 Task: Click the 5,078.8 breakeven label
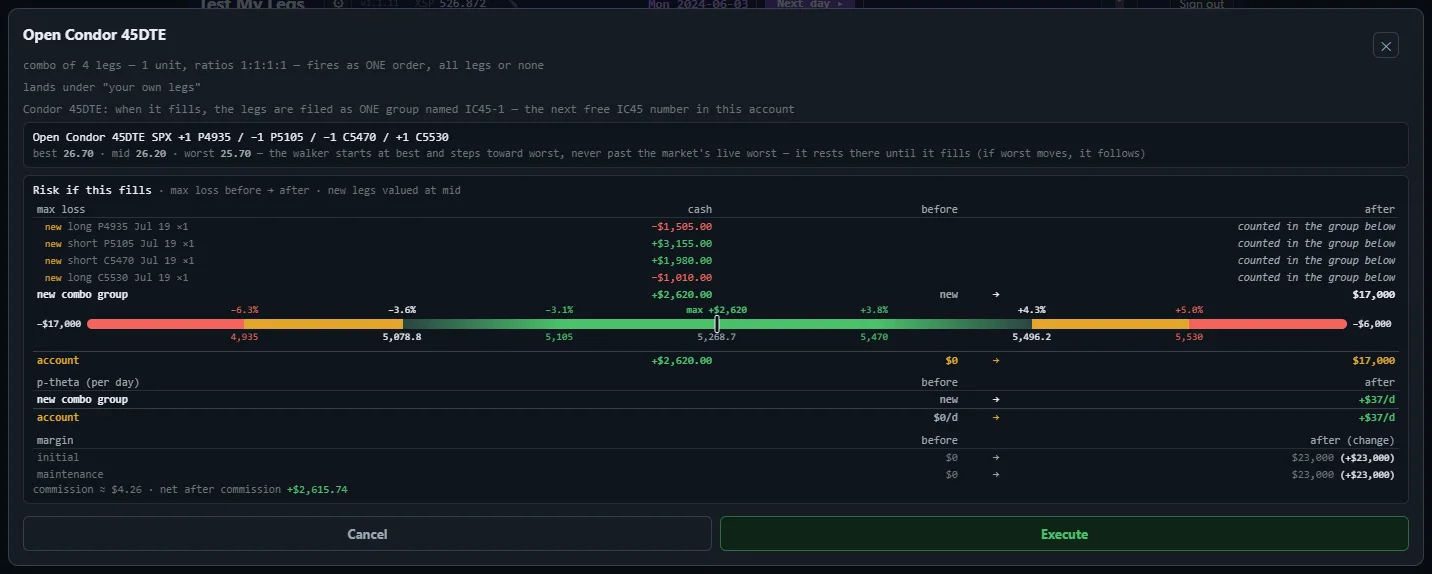pos(402,337)
